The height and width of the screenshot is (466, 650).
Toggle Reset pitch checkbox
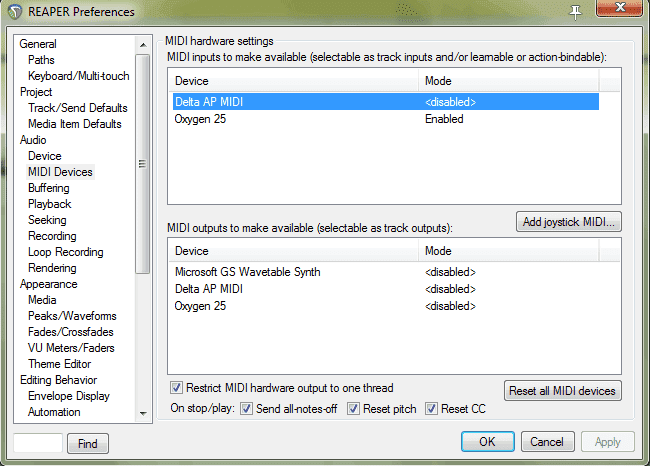[353, 408]
